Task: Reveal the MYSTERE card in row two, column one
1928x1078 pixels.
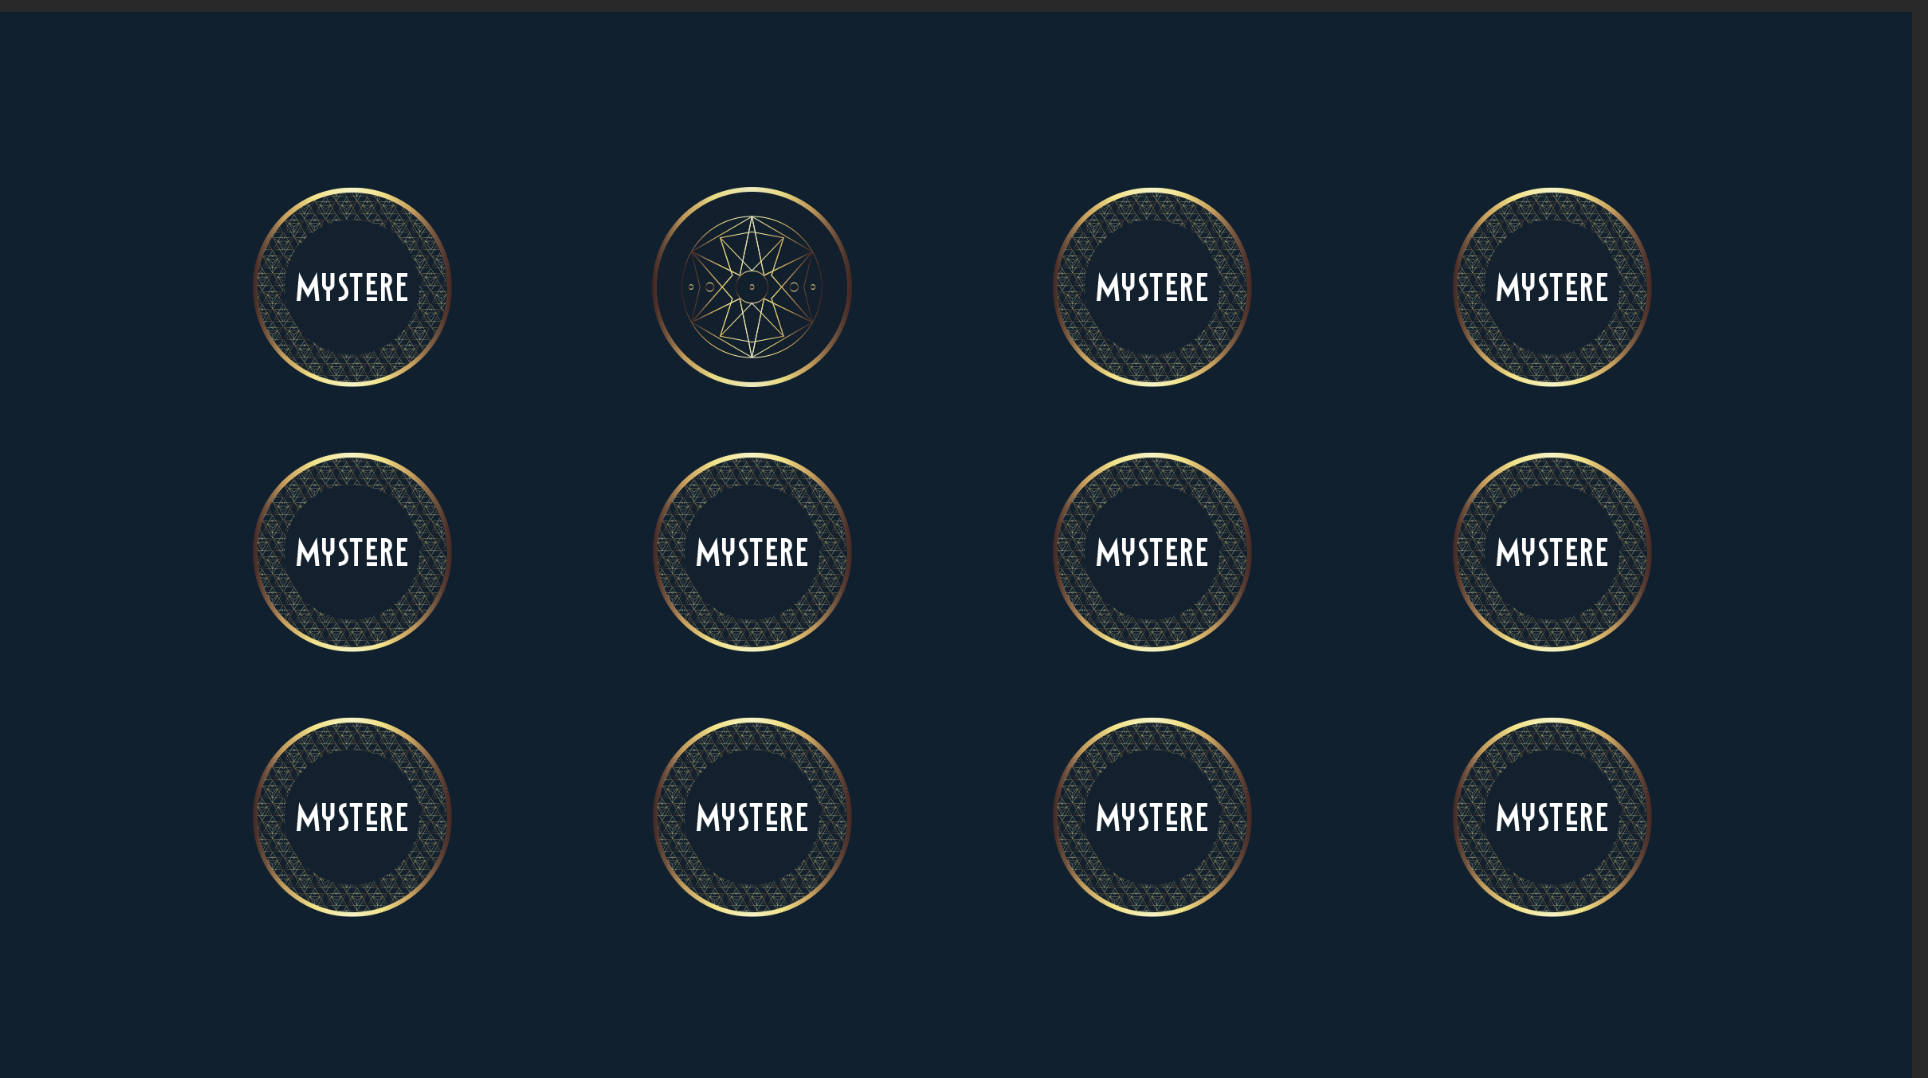Action: point(352,552)
